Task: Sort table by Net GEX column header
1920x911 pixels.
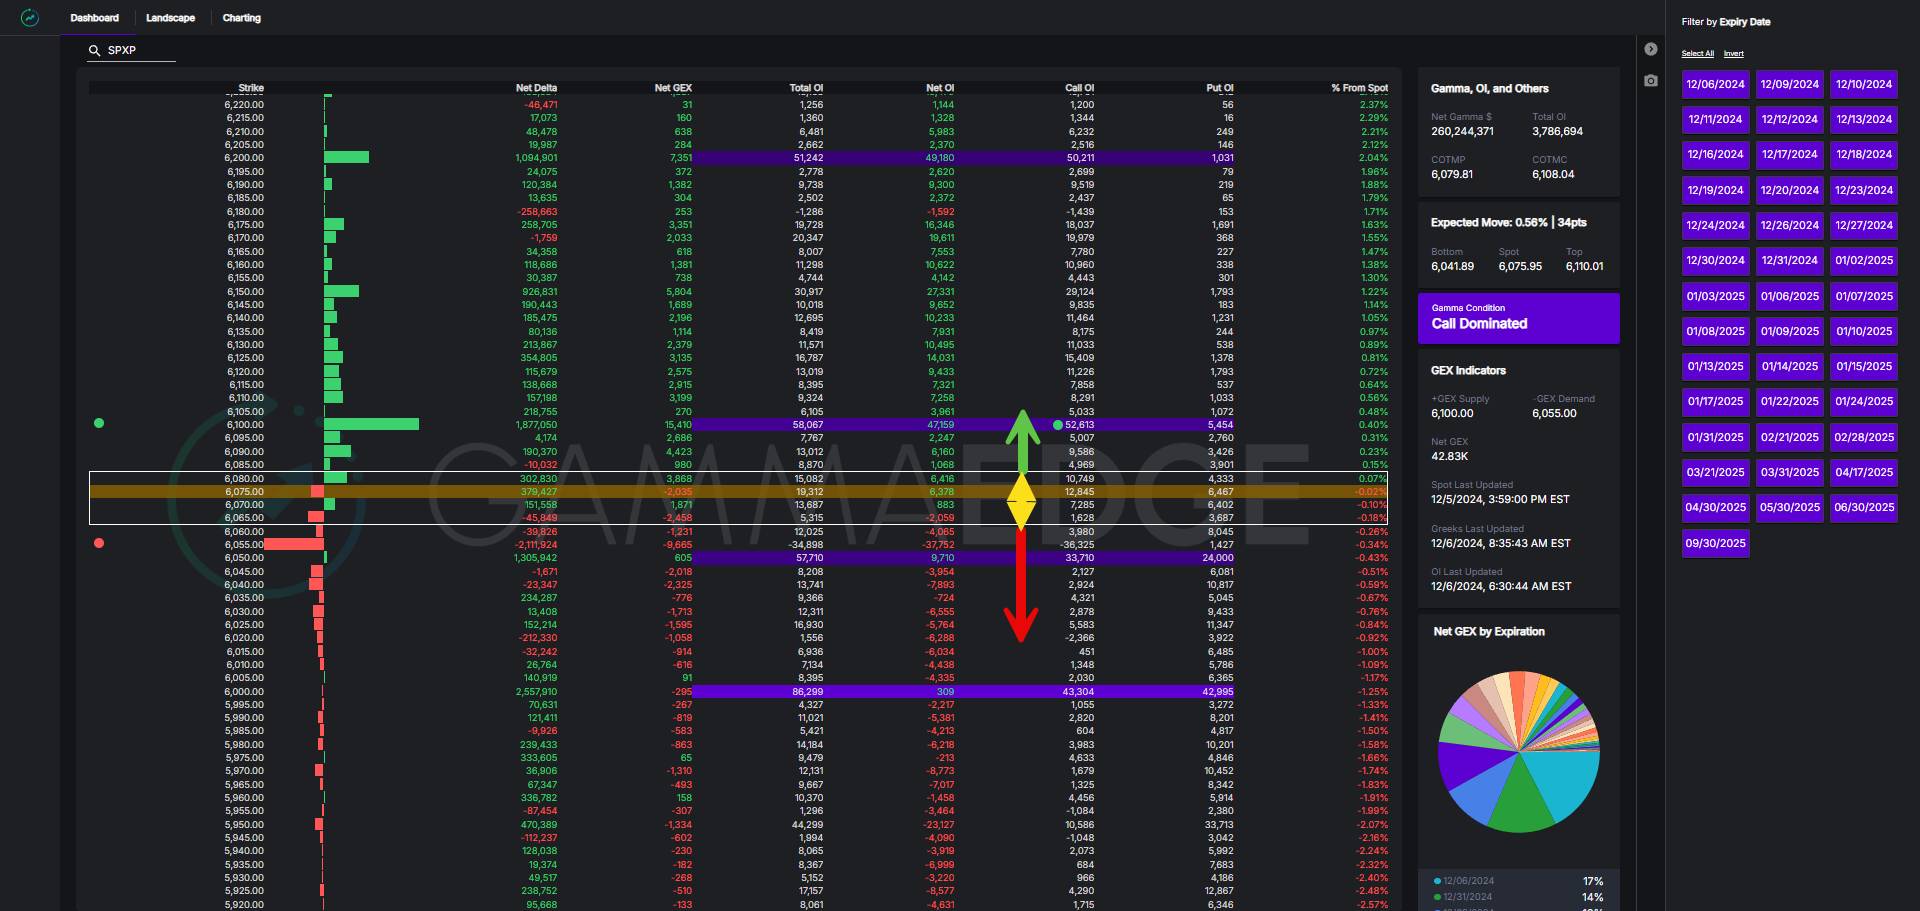Action: (672, 88)
